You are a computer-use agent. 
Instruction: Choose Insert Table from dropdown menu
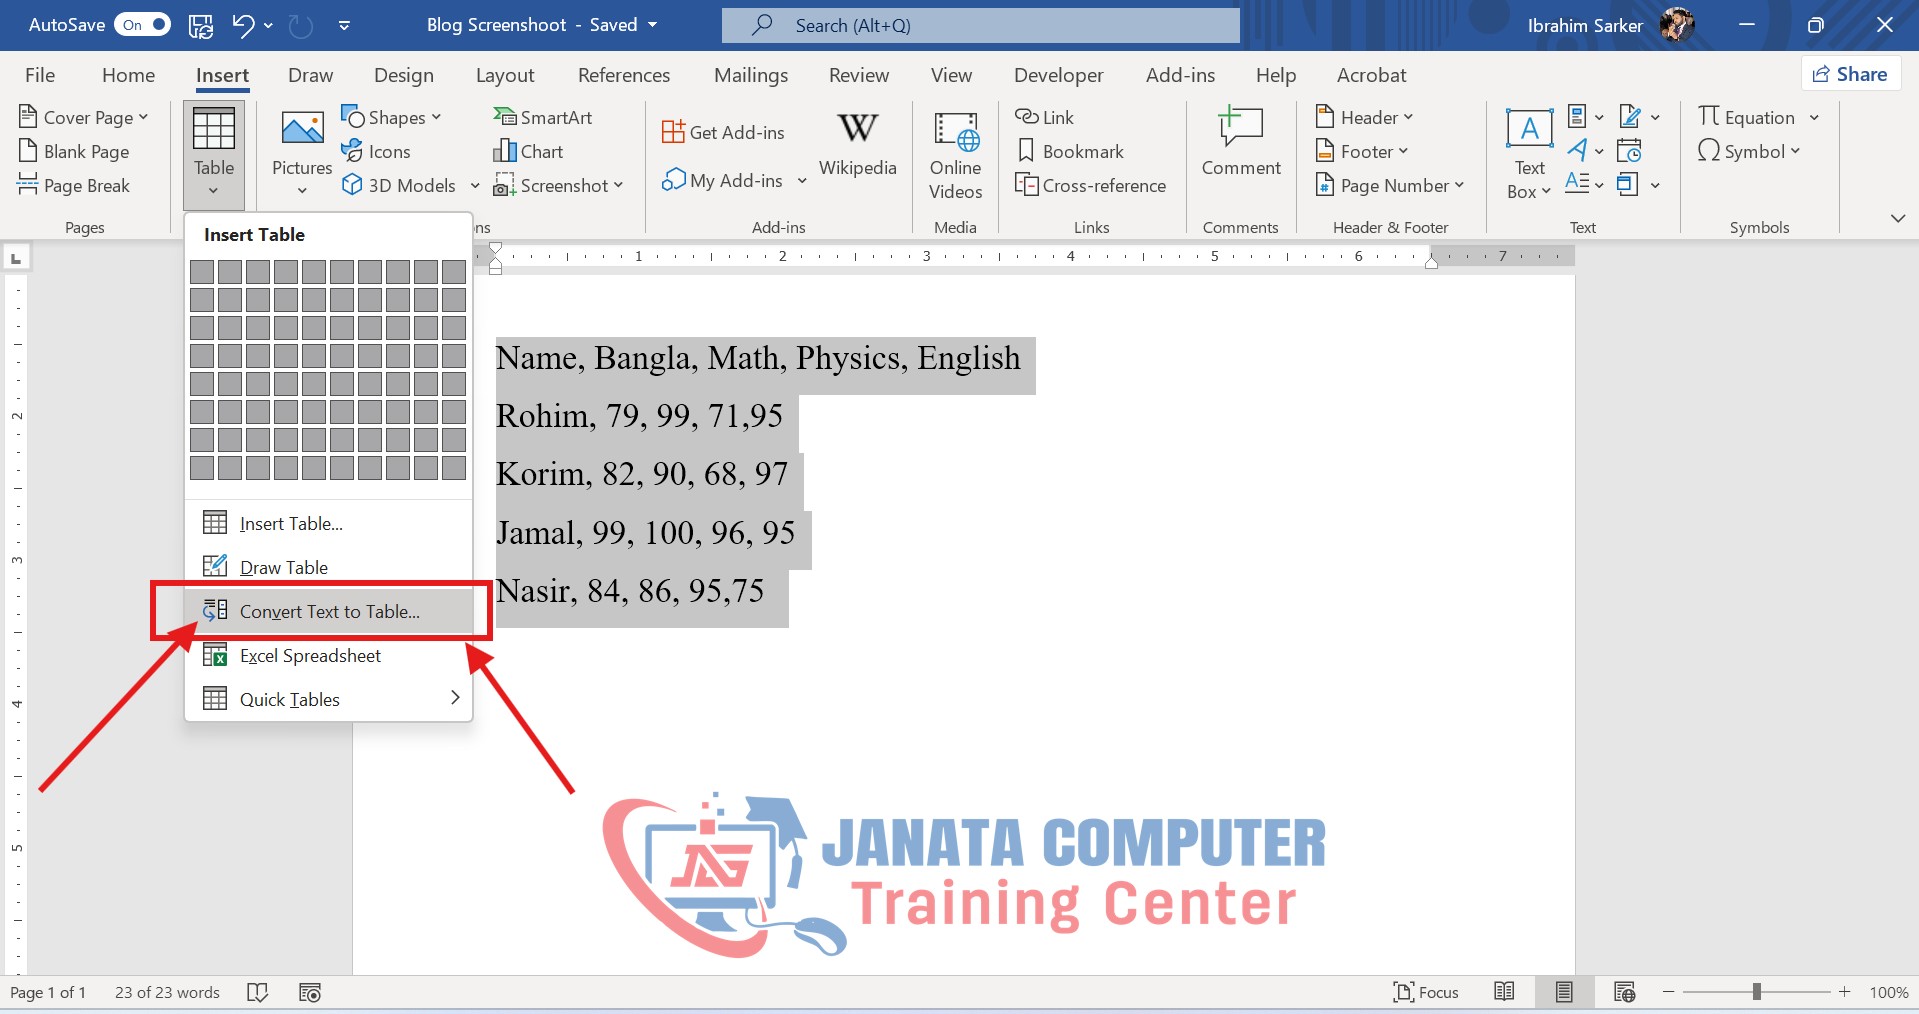(x=290, y=523)
